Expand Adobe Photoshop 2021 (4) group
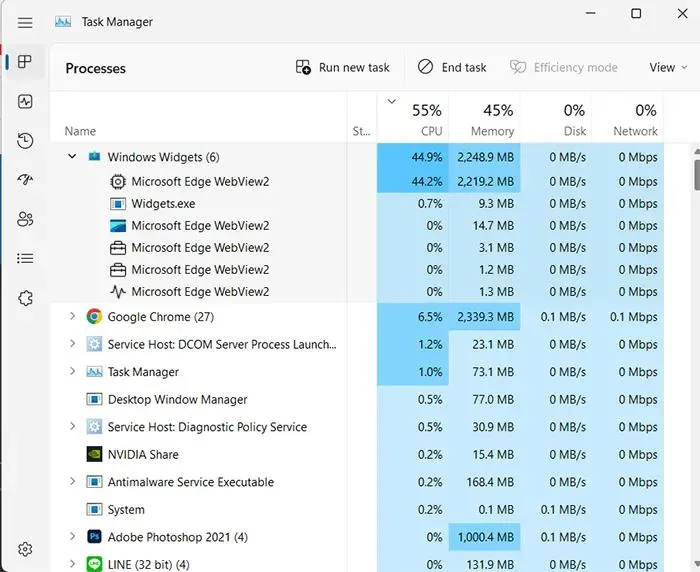The height and width of the screenshot is (572, 700). 72,536
